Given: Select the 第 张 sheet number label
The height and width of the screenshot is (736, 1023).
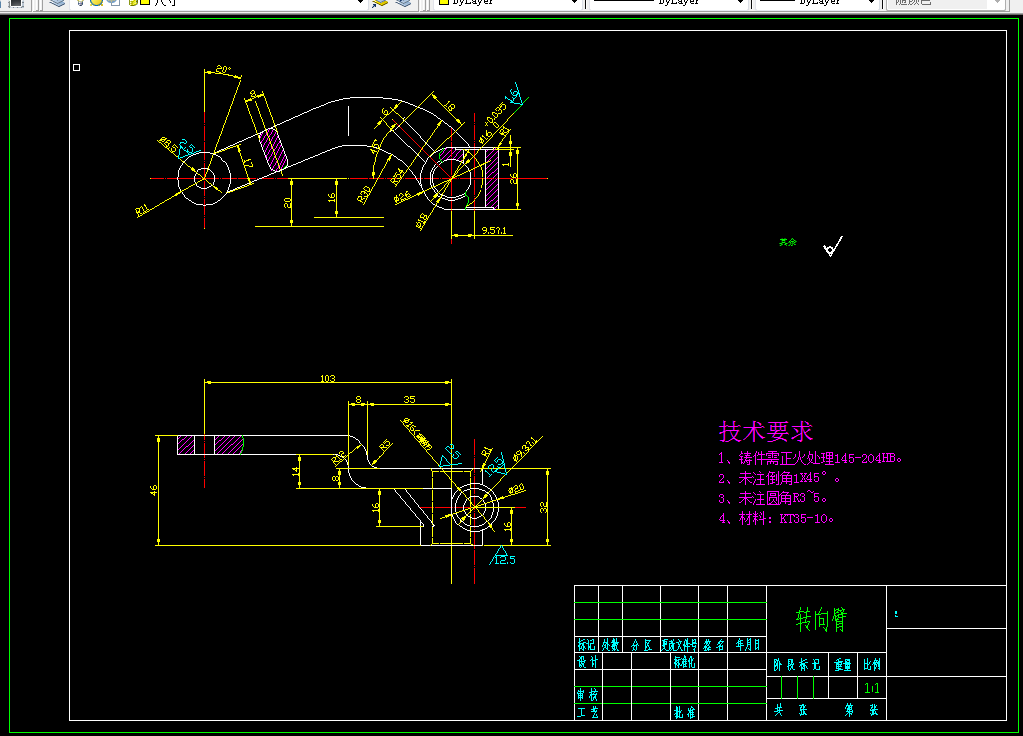Looking at the screenshot, I should coord(861,710).
